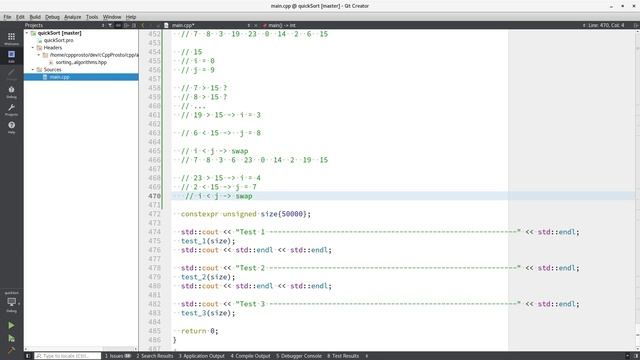Select quickSort.pro file
The width and height of the screenshot is (640, 360).
[58, 40]
